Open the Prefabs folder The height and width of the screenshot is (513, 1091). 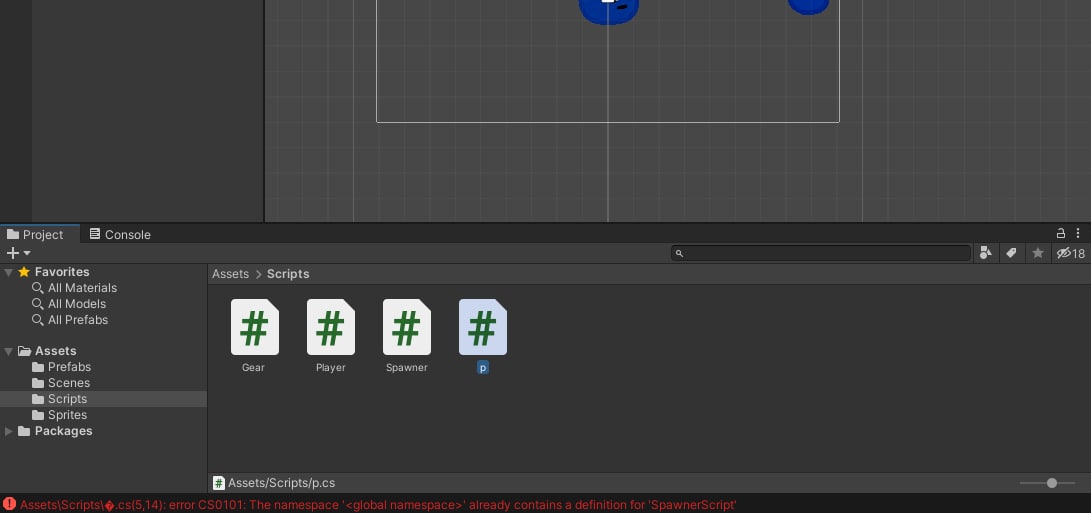pos(69,367)
